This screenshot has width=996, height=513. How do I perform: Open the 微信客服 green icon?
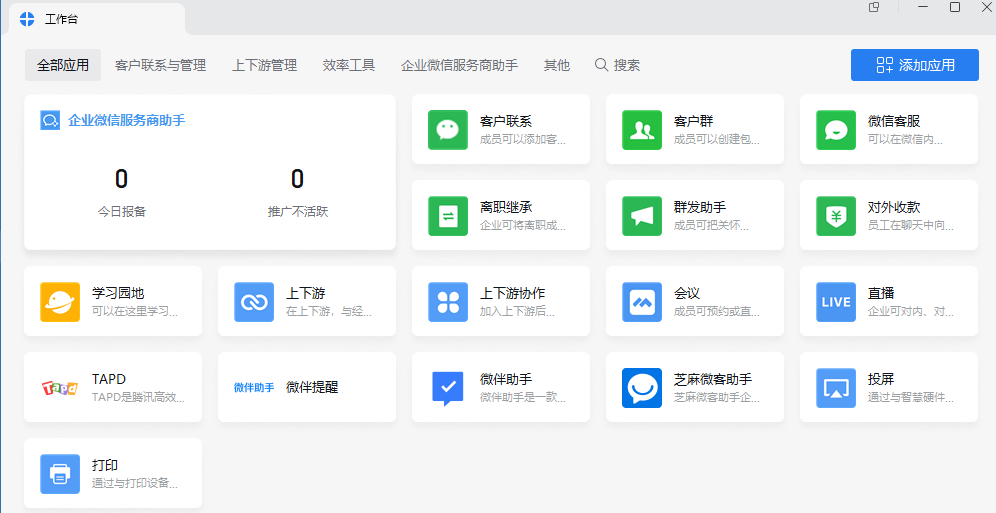pos(836,130)
